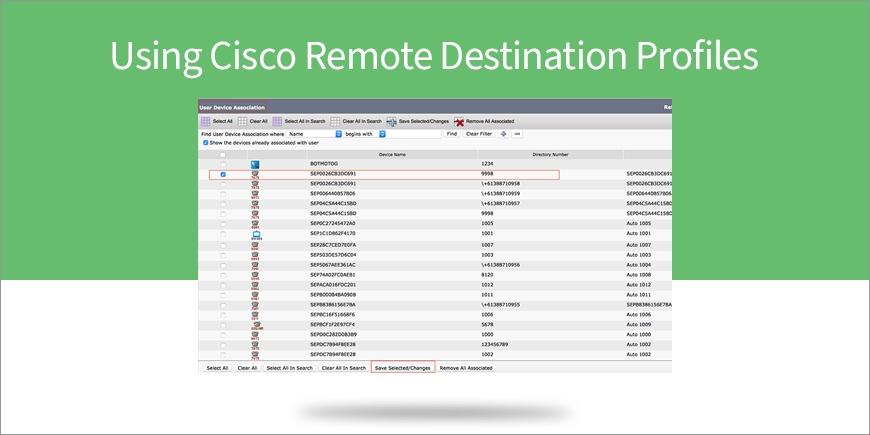
Task: Click the bottom Select All In Search button
Action: 290,368
